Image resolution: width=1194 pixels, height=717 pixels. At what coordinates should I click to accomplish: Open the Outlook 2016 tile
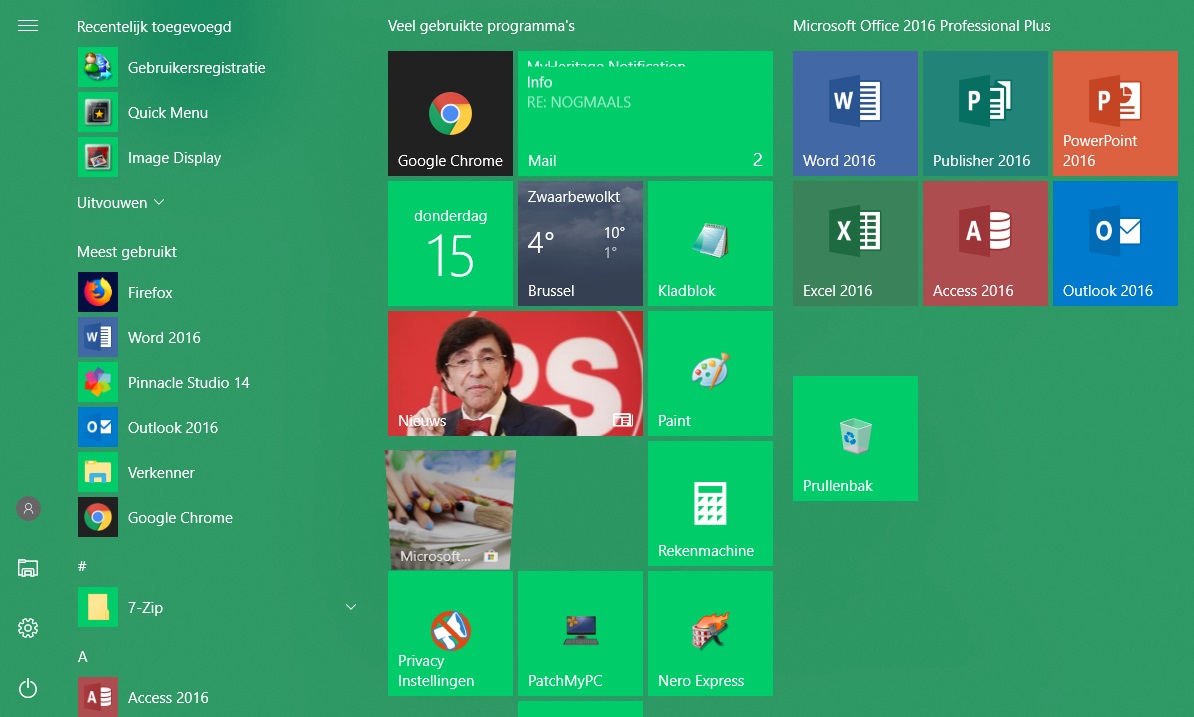(1116, 244)
